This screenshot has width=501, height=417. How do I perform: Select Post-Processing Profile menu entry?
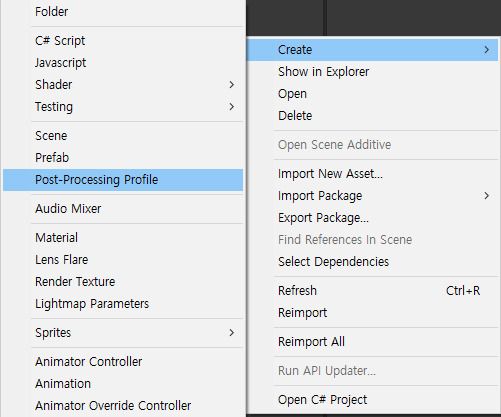point(123,180)
